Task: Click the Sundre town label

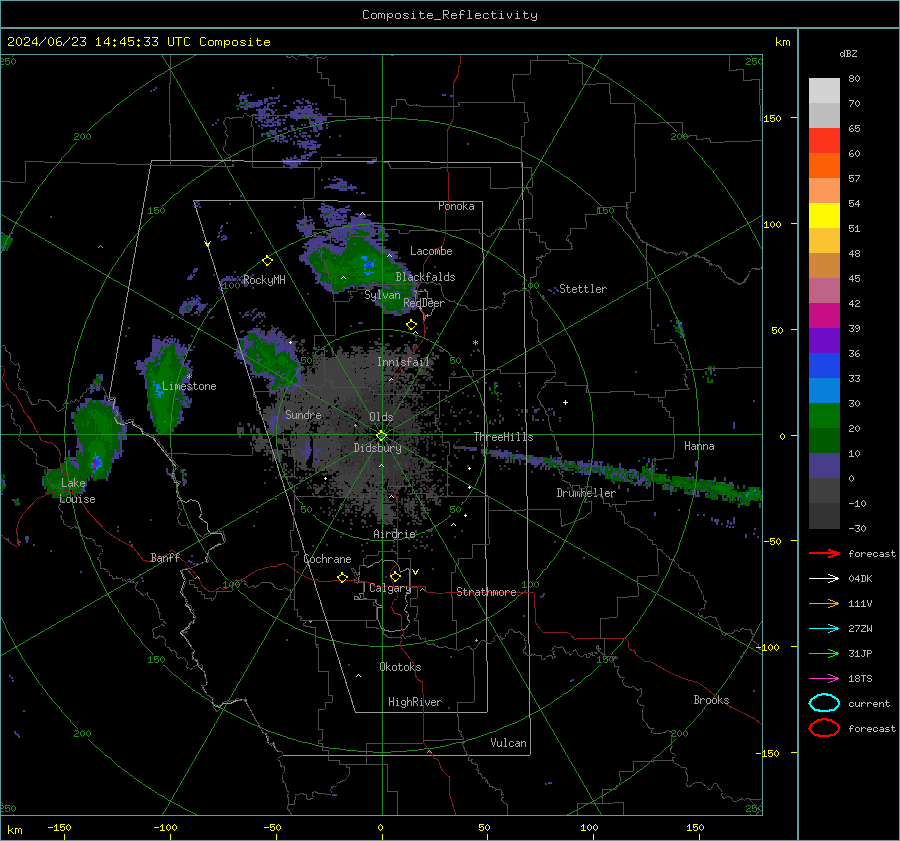Action: [303, 414]
